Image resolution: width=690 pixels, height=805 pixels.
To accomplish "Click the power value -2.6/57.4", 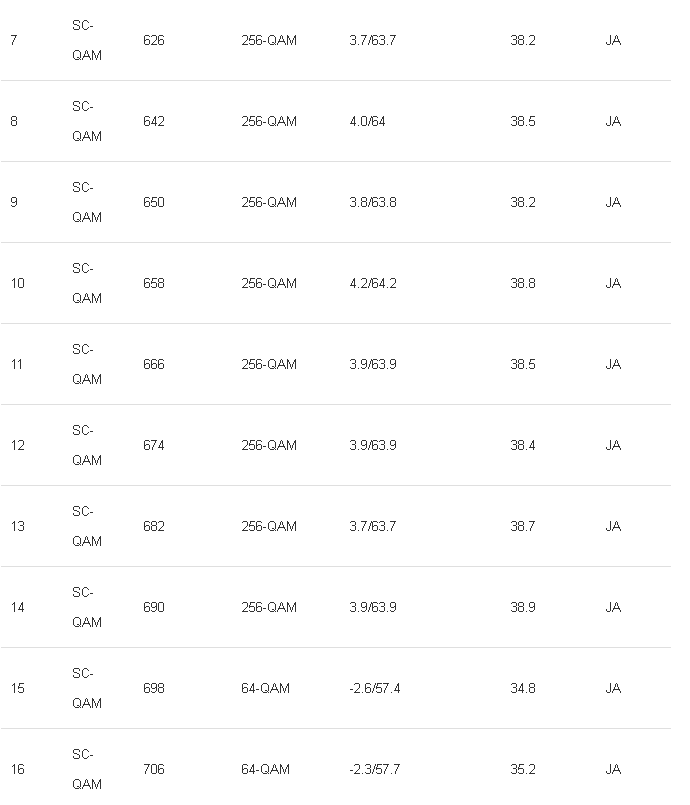I will [x=374, y=689].
